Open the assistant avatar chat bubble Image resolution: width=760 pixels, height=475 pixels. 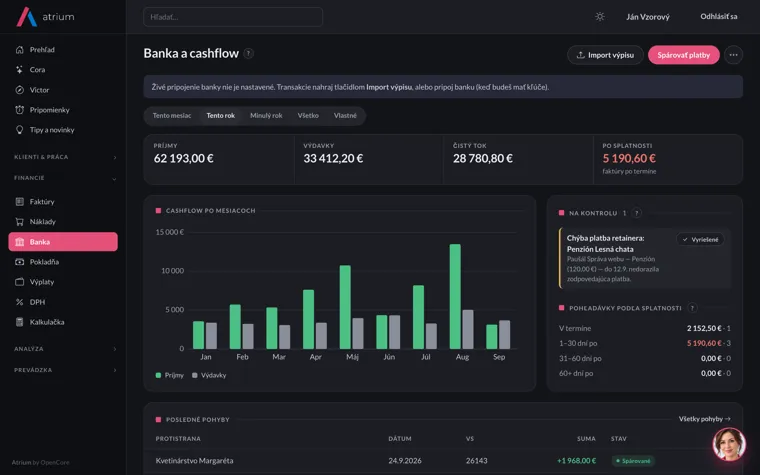click(x=728, y=444)
